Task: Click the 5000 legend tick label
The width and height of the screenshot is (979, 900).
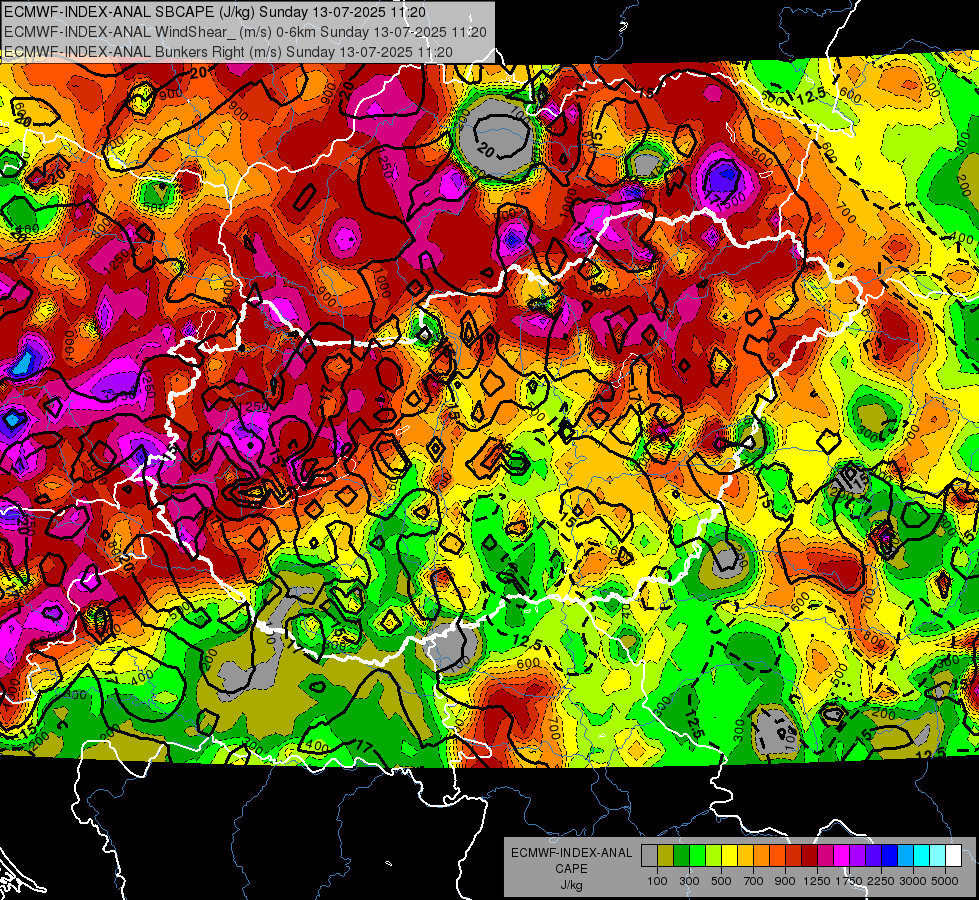Action: tap(945, 881)
